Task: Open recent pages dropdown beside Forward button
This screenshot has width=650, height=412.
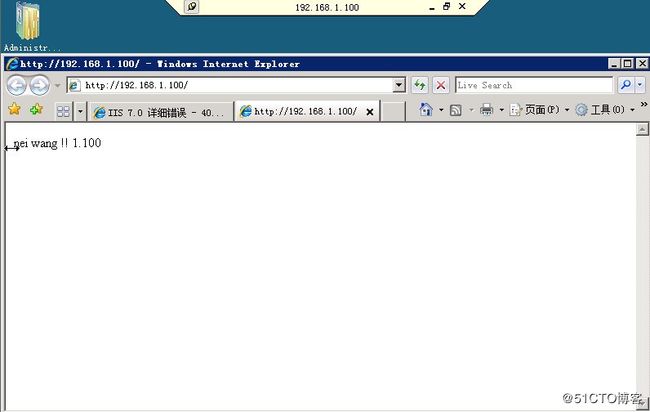Action: coord(58,86)
